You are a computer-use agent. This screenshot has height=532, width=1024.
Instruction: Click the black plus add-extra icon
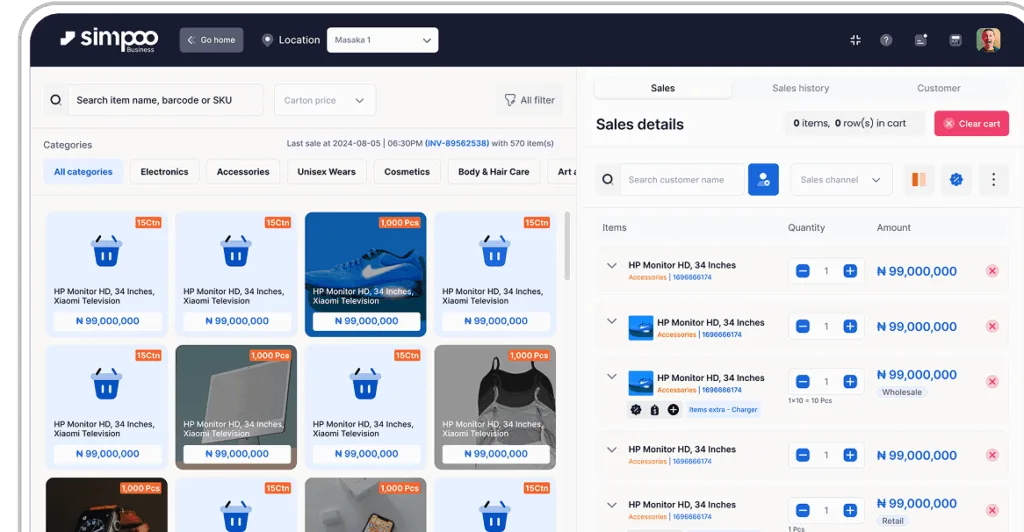(x=673, y=410)
